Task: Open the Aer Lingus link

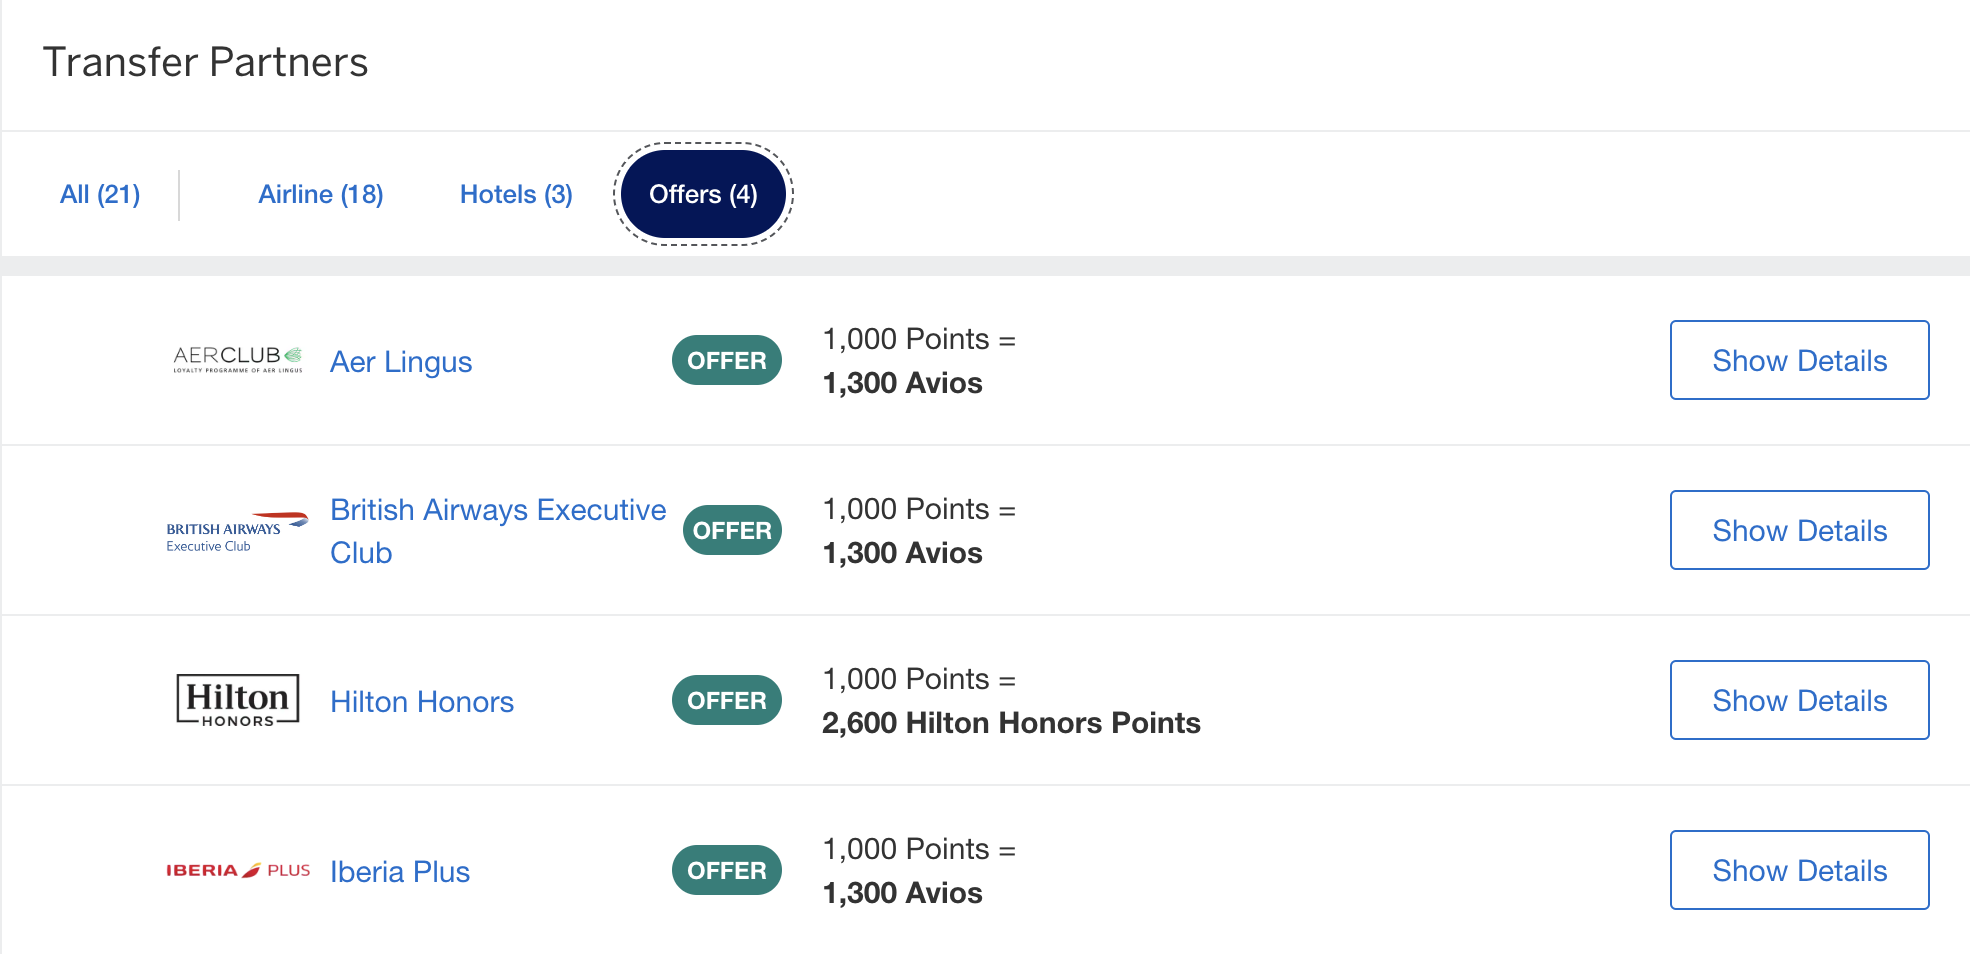Action: pos(401,362)
